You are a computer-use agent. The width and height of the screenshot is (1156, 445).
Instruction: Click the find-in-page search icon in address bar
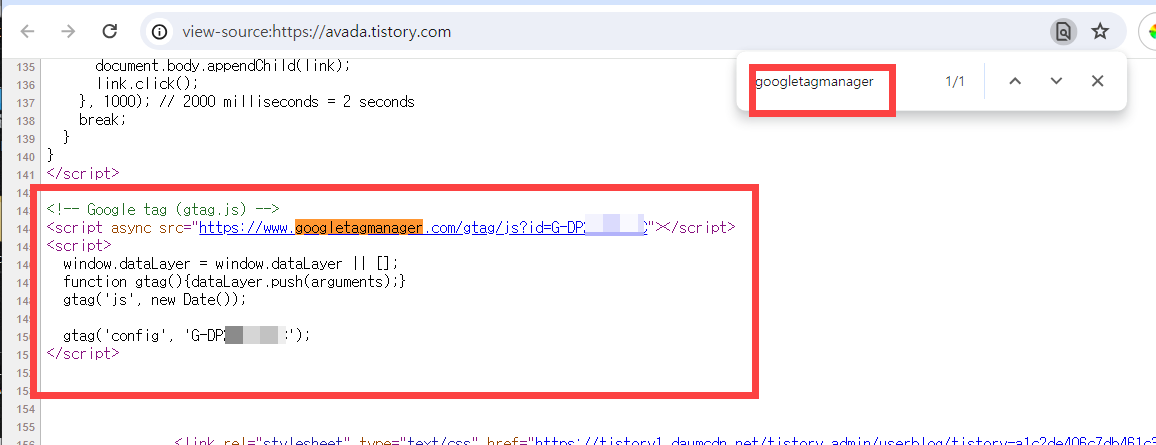coord(1062,32)
